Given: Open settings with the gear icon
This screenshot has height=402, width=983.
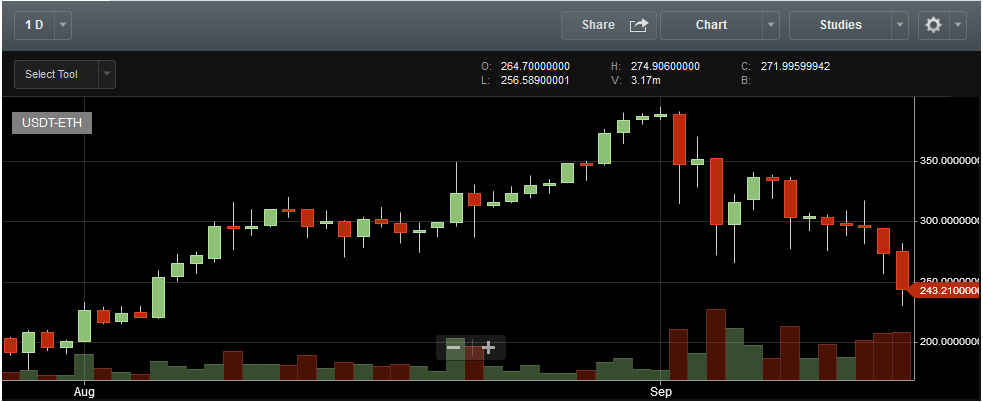Looking at the screenshot, I should [933, 25].
